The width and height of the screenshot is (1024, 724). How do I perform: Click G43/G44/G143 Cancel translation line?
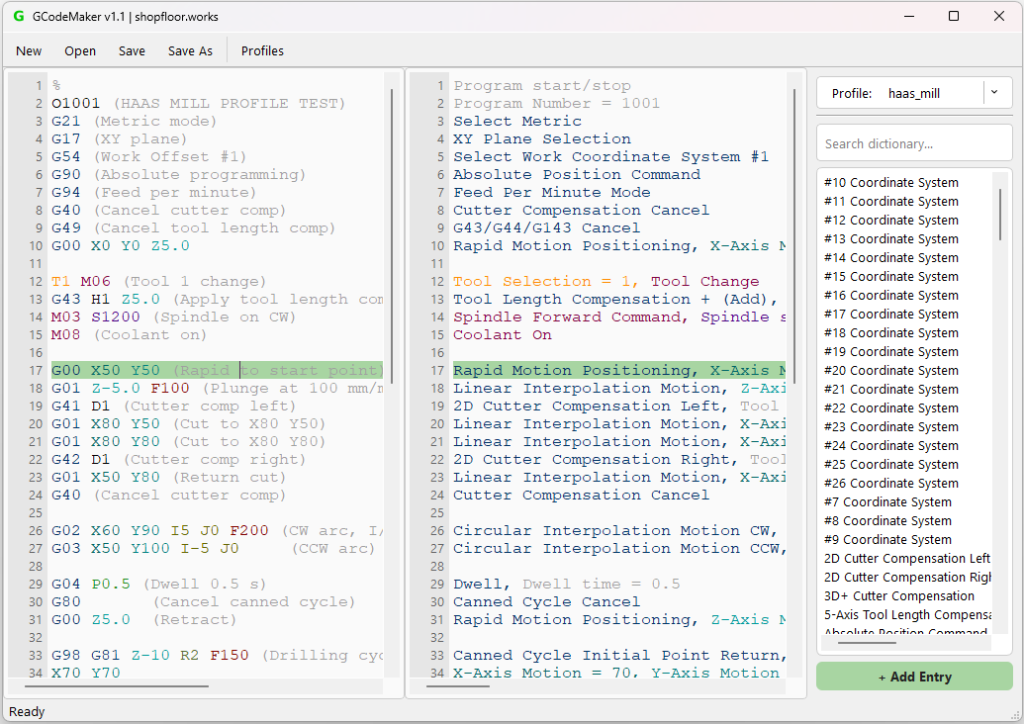[547, 228]
